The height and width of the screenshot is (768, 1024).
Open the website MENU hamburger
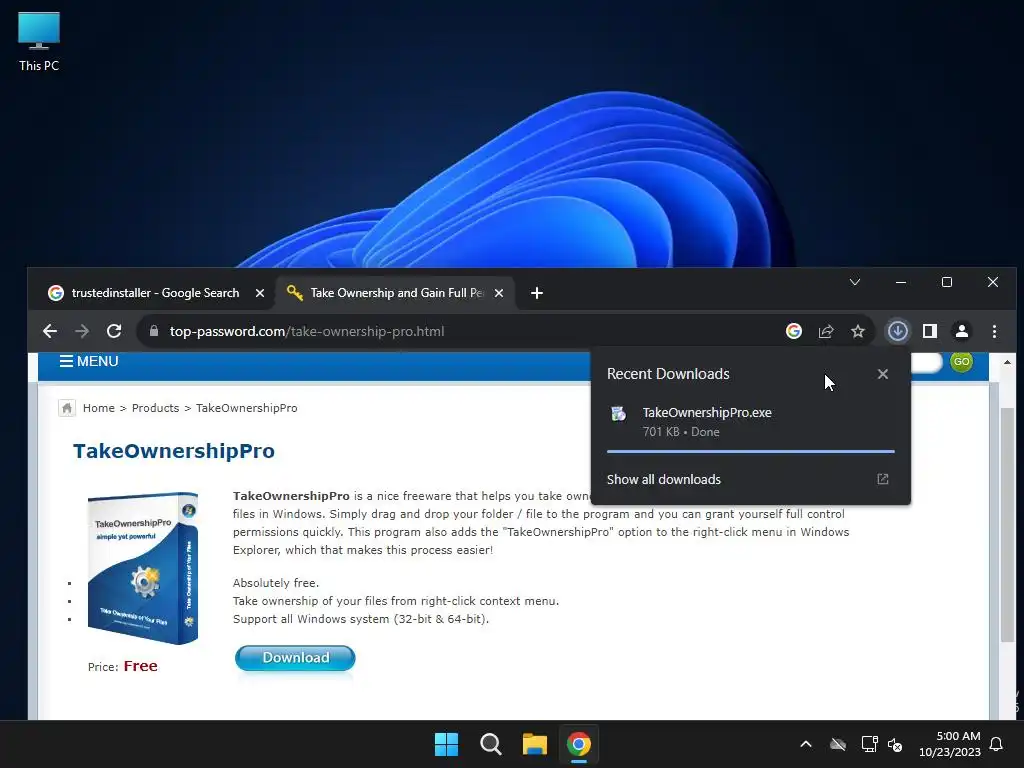click(x=89, y=361)
